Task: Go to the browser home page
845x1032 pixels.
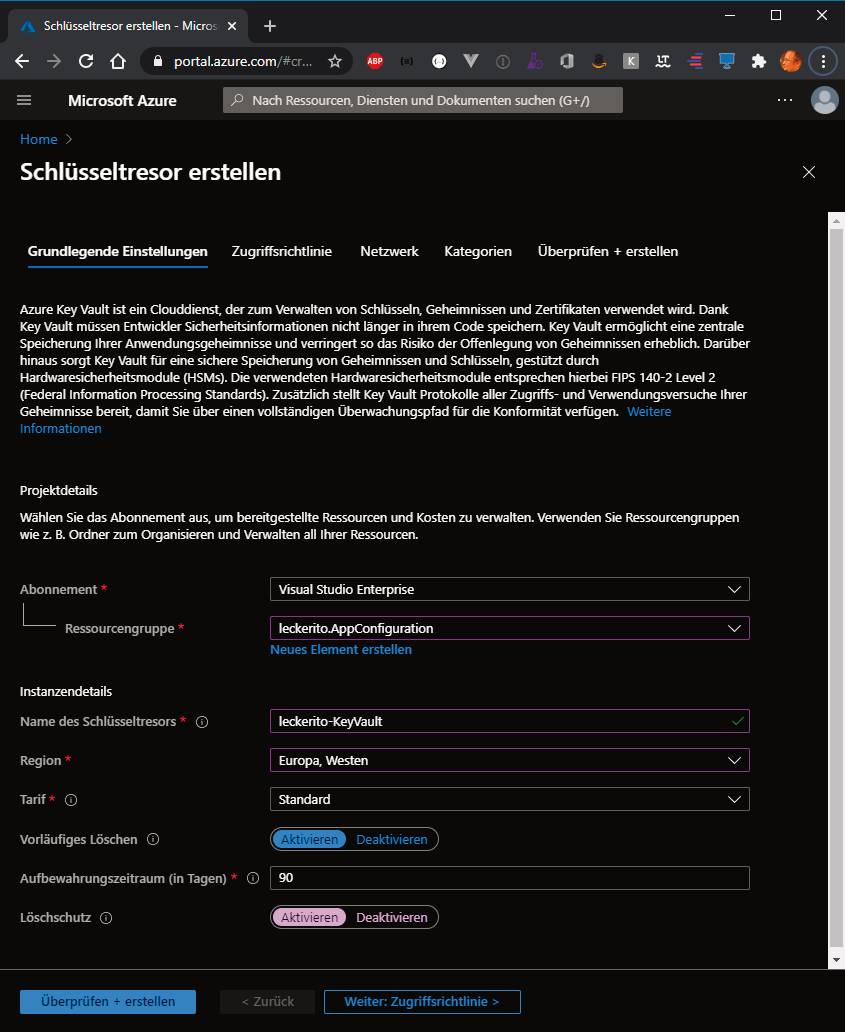Action: [x=118, y=61]
